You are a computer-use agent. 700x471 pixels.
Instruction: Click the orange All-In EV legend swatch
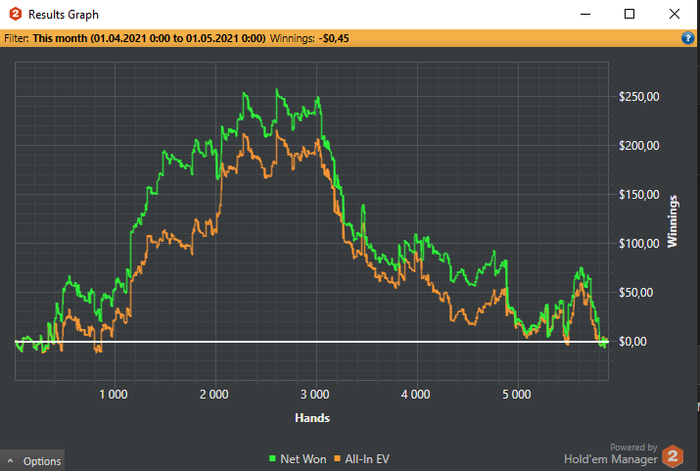click(x=337, y=458)
